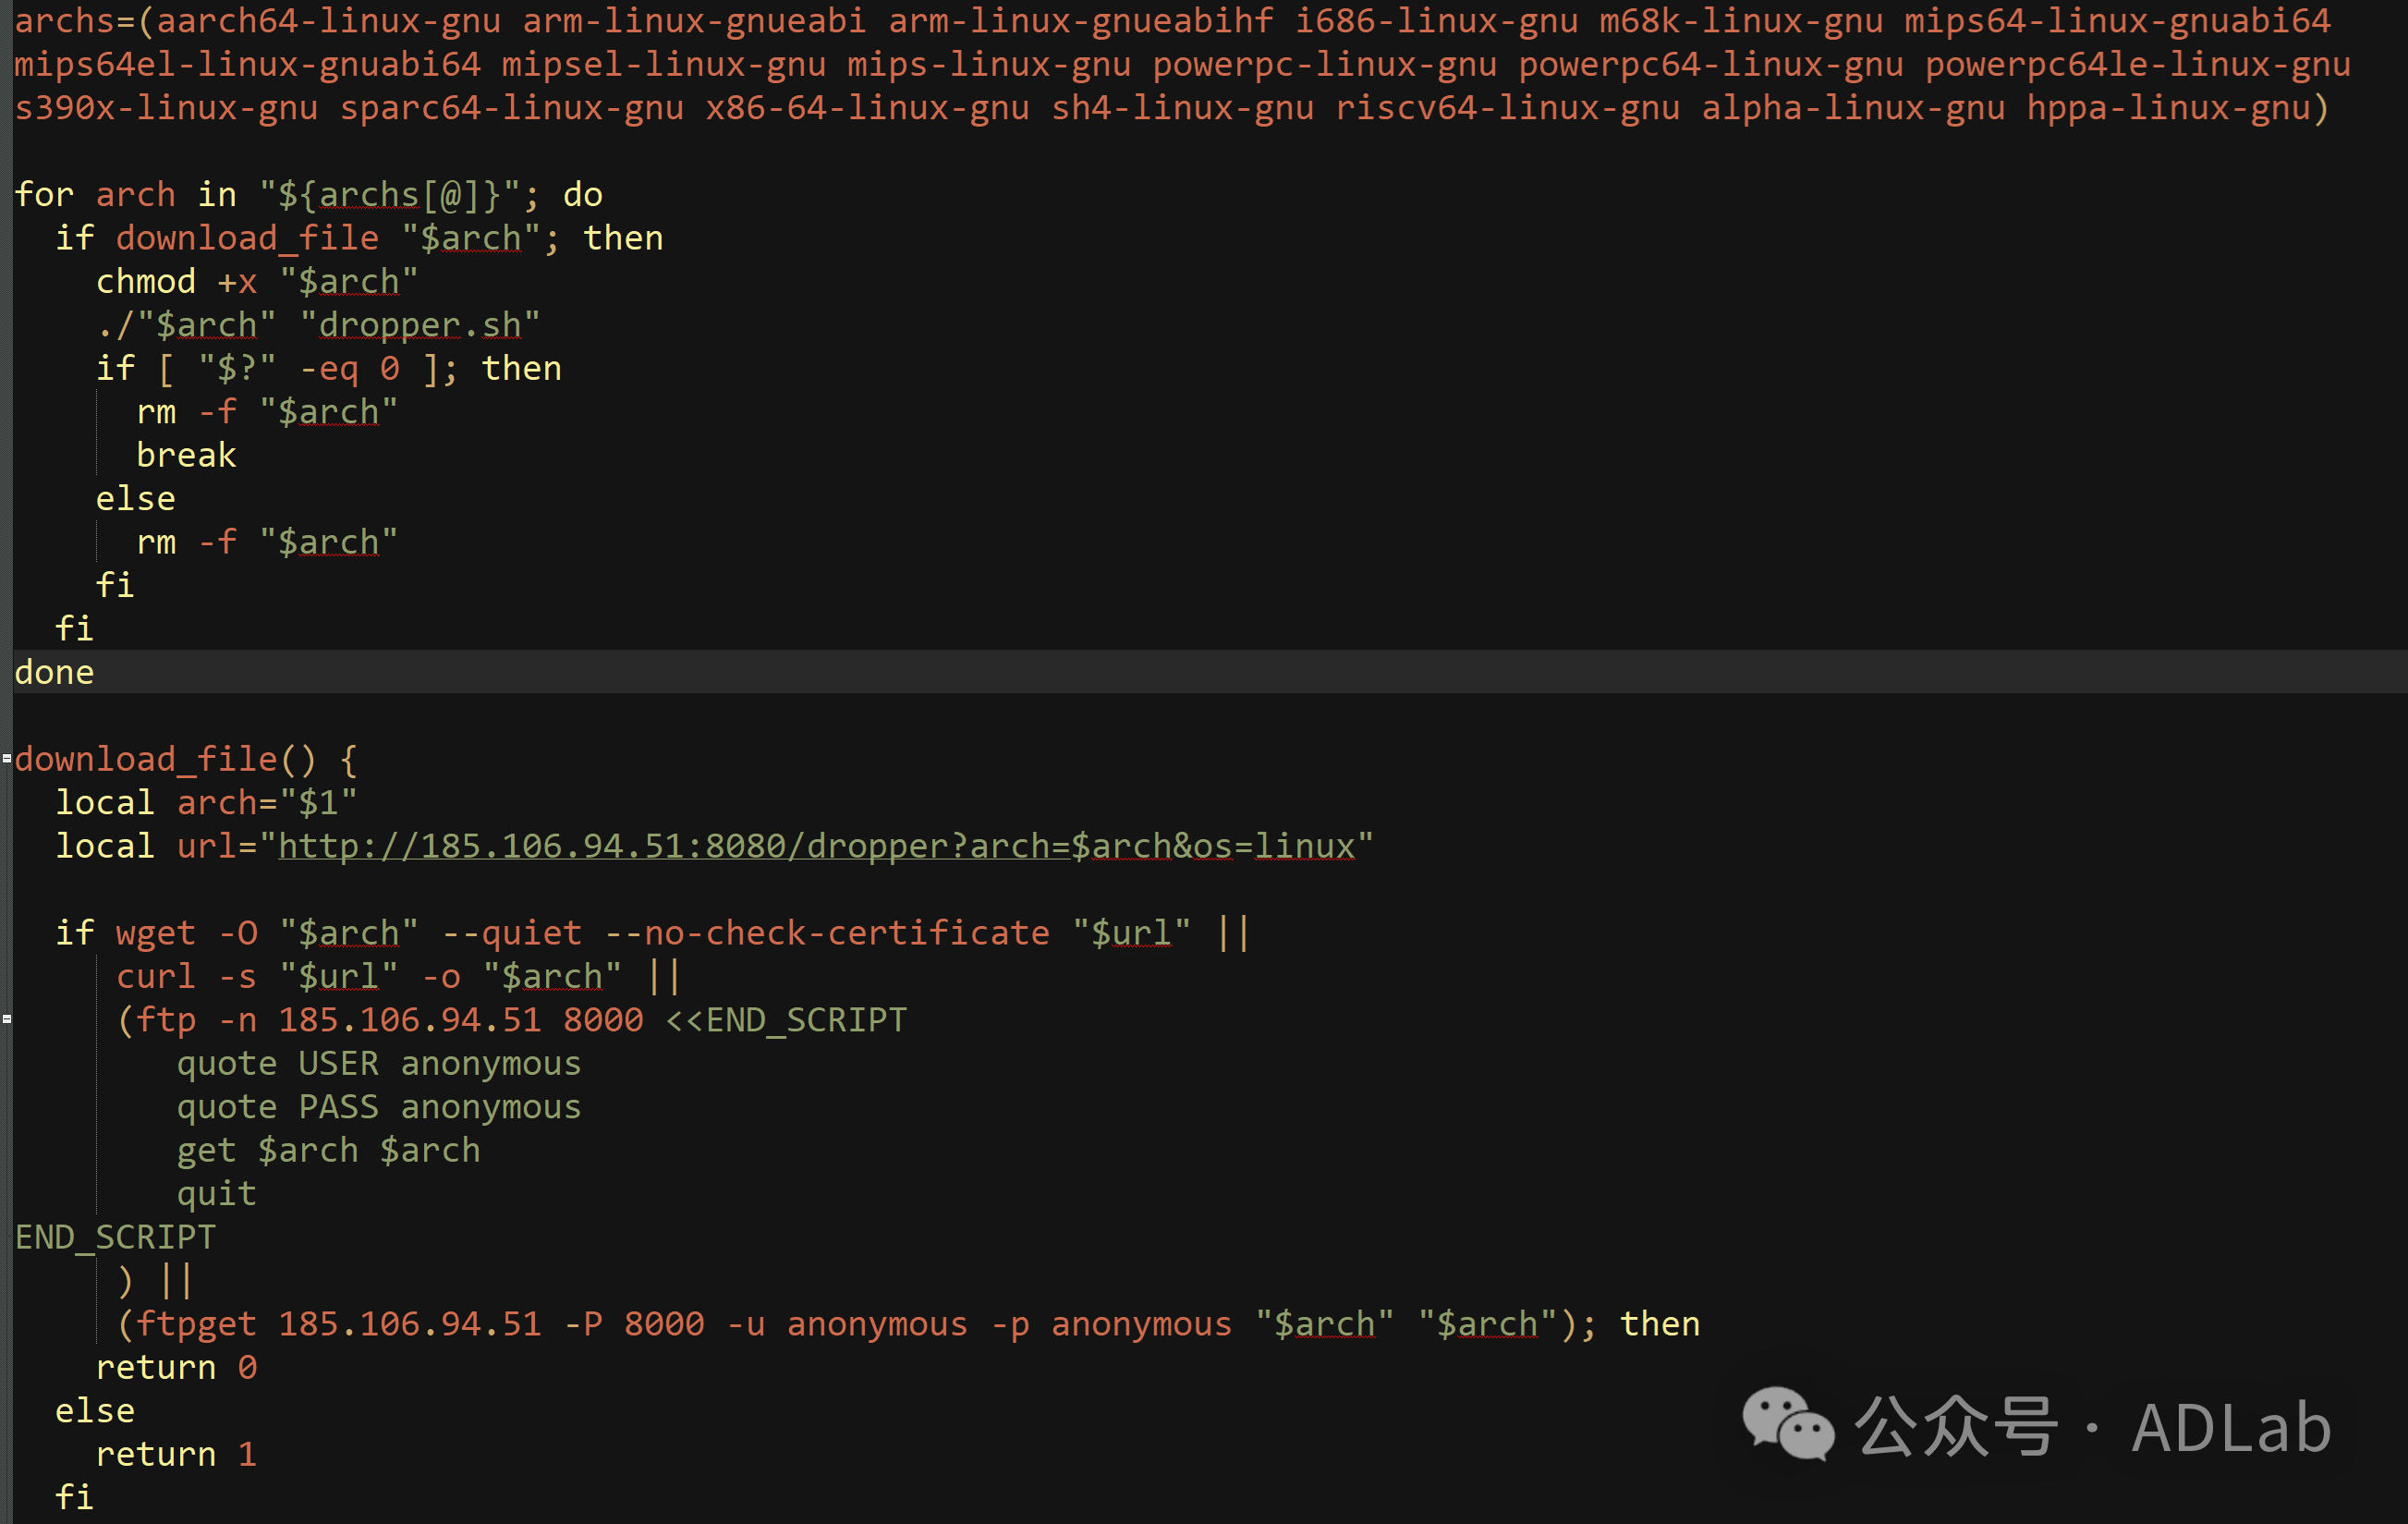The width and height of the screenshot is (2408, 1524).
Task: Click the "dropper.sh" string argument
Action: pos(420,325)
